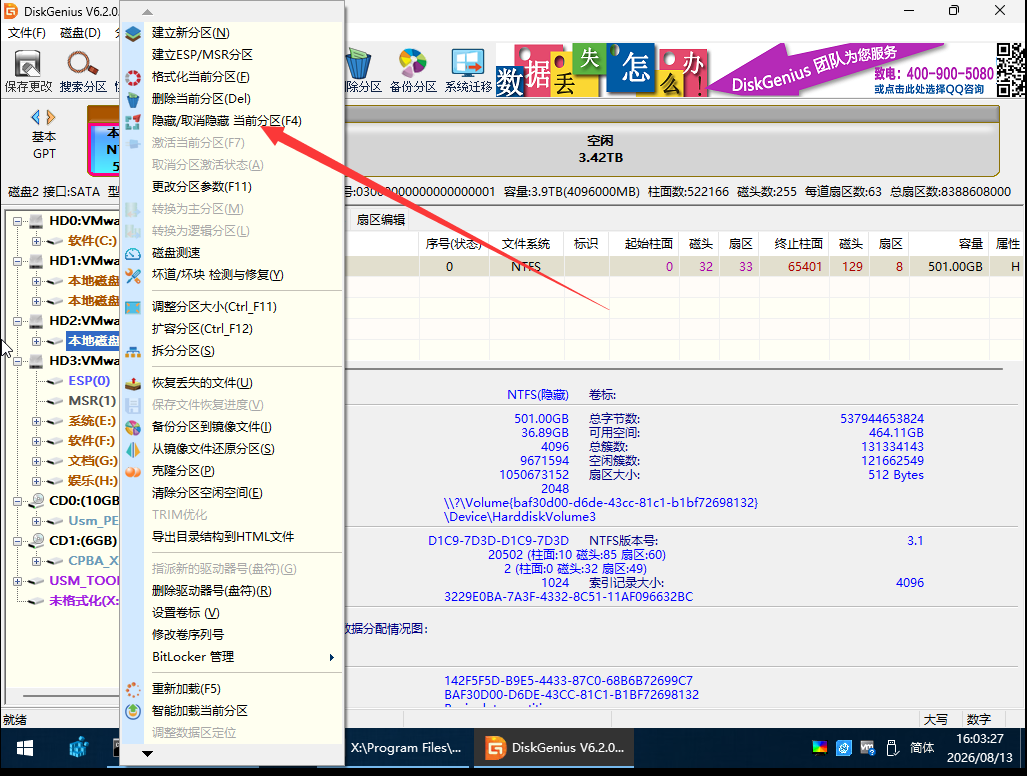Click the blue cube icon in taskbar

[x=79, y=748]
